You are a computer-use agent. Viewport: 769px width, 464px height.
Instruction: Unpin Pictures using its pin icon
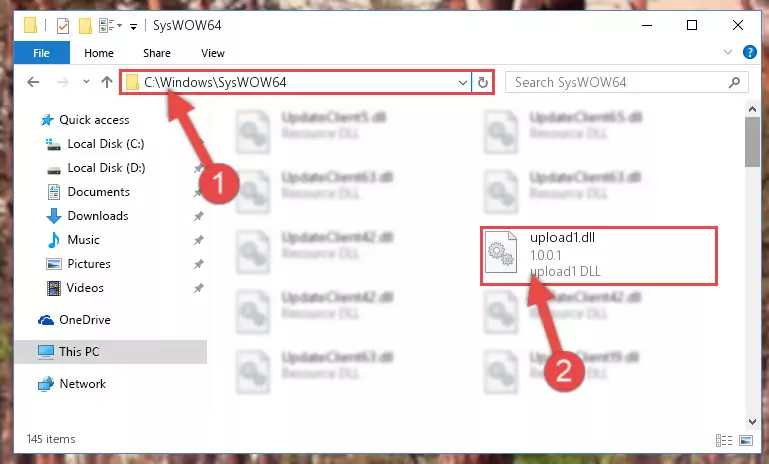(199, 264)
